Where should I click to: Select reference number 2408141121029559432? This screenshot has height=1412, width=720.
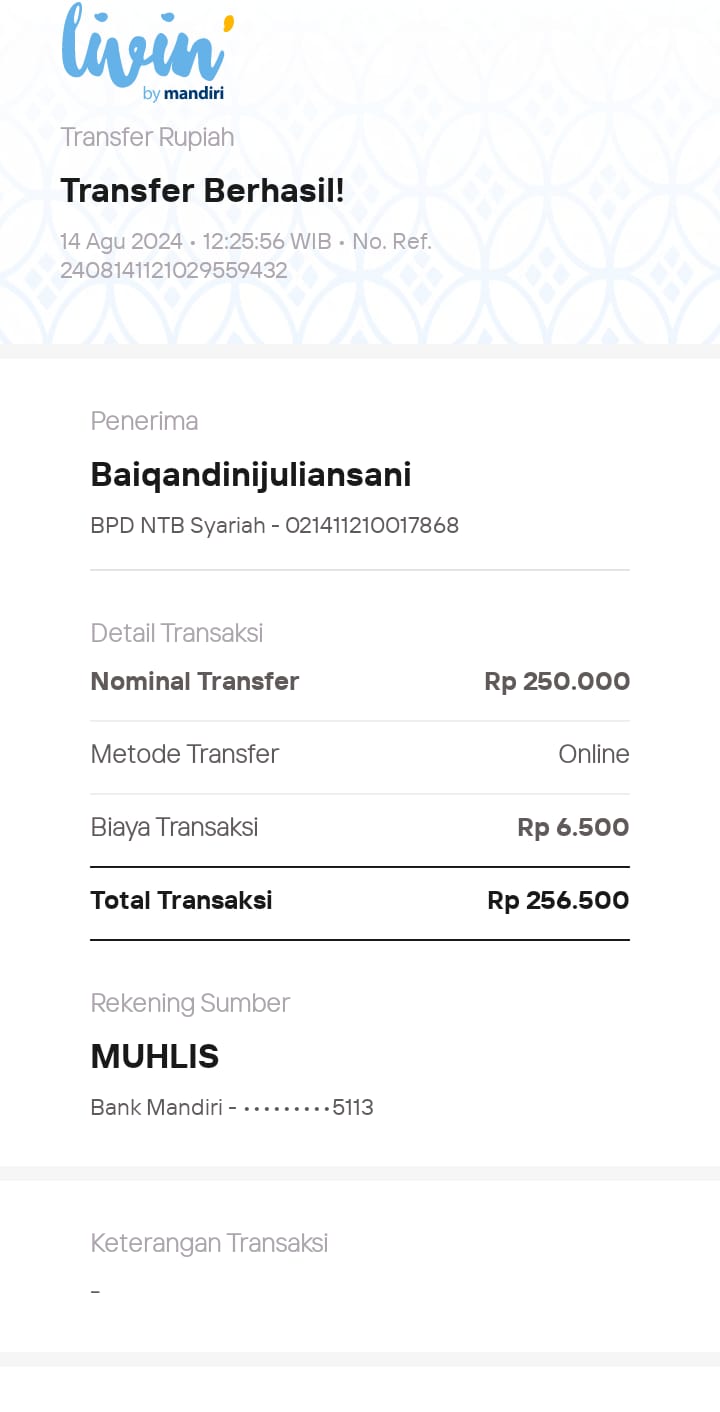point(174,270)
